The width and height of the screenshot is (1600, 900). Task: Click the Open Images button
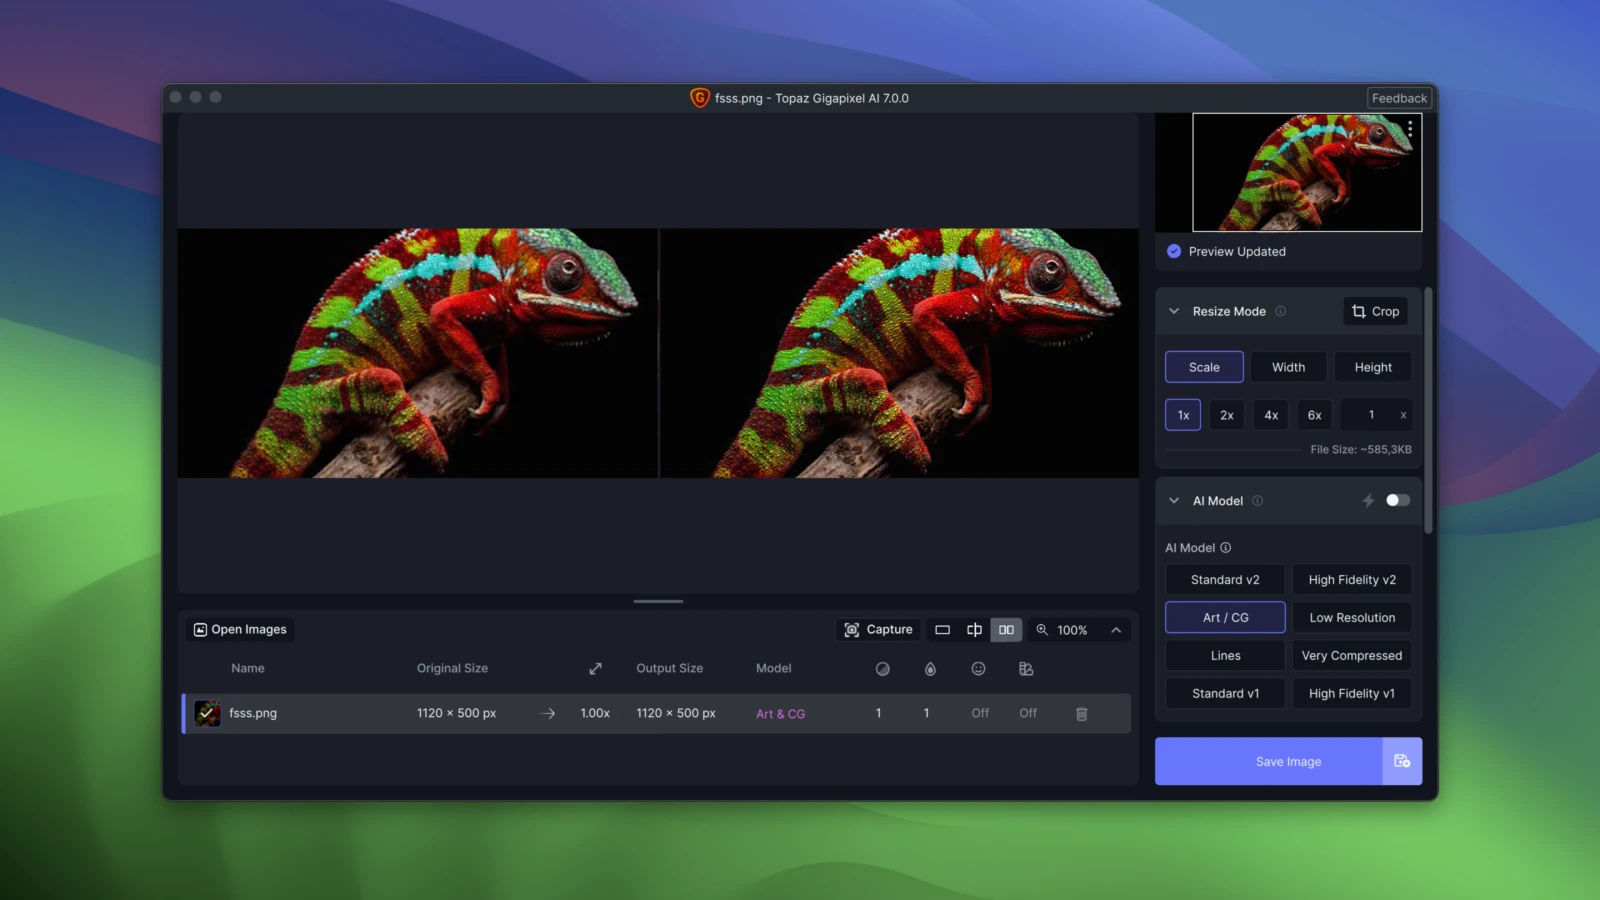(240, 629)
